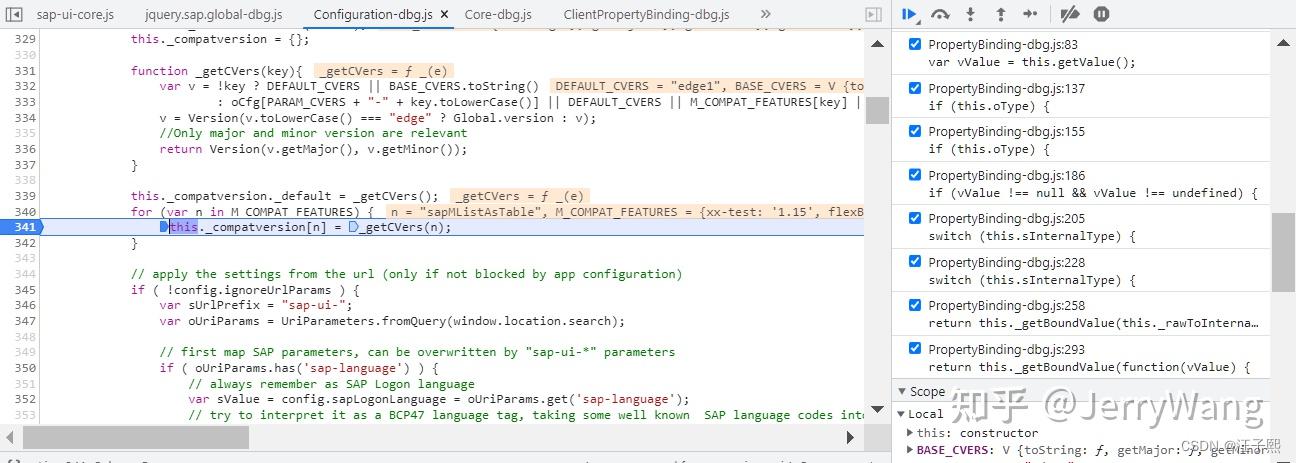Set breakpoint on line 345 gutter
This screenshot has height=463, width=1296.
(25, 290)
